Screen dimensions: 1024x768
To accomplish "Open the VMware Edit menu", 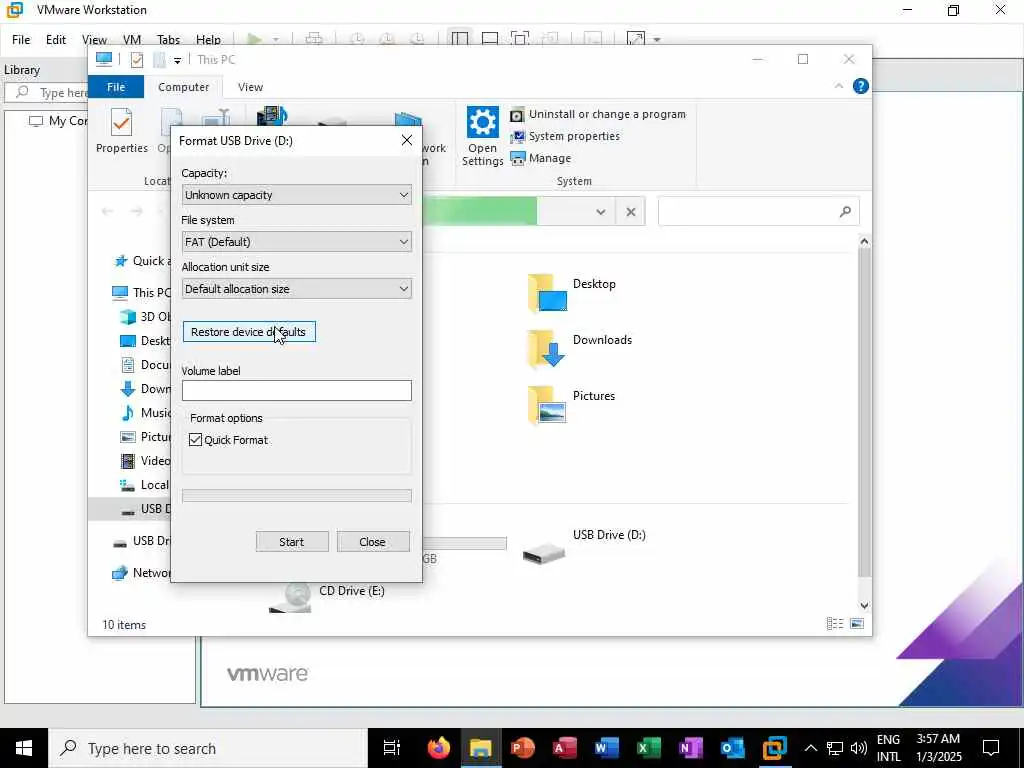I will 56,40.
